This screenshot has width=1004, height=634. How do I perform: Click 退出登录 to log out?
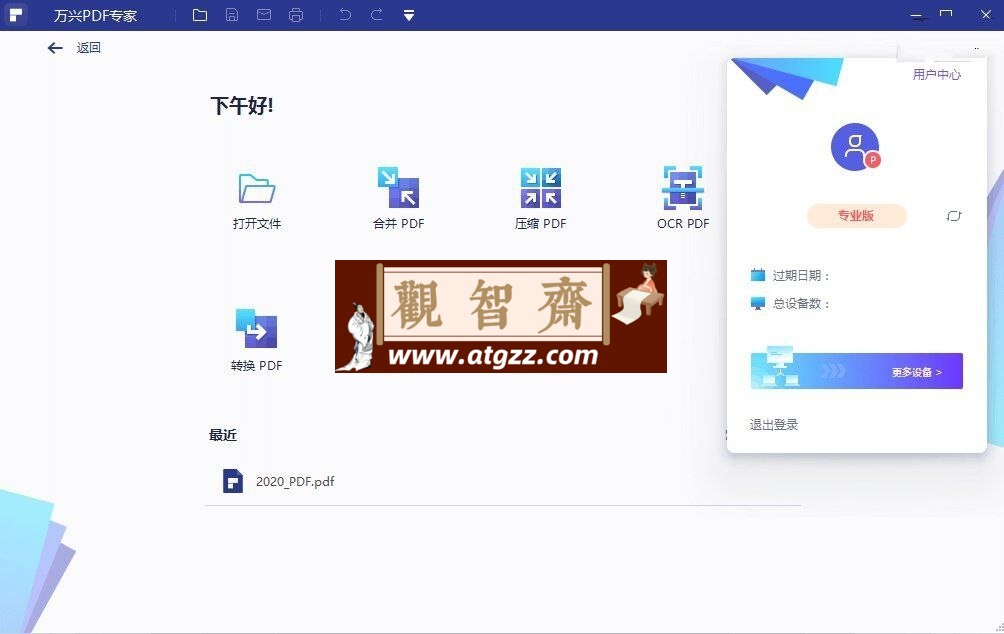click(x=773, y=425)
